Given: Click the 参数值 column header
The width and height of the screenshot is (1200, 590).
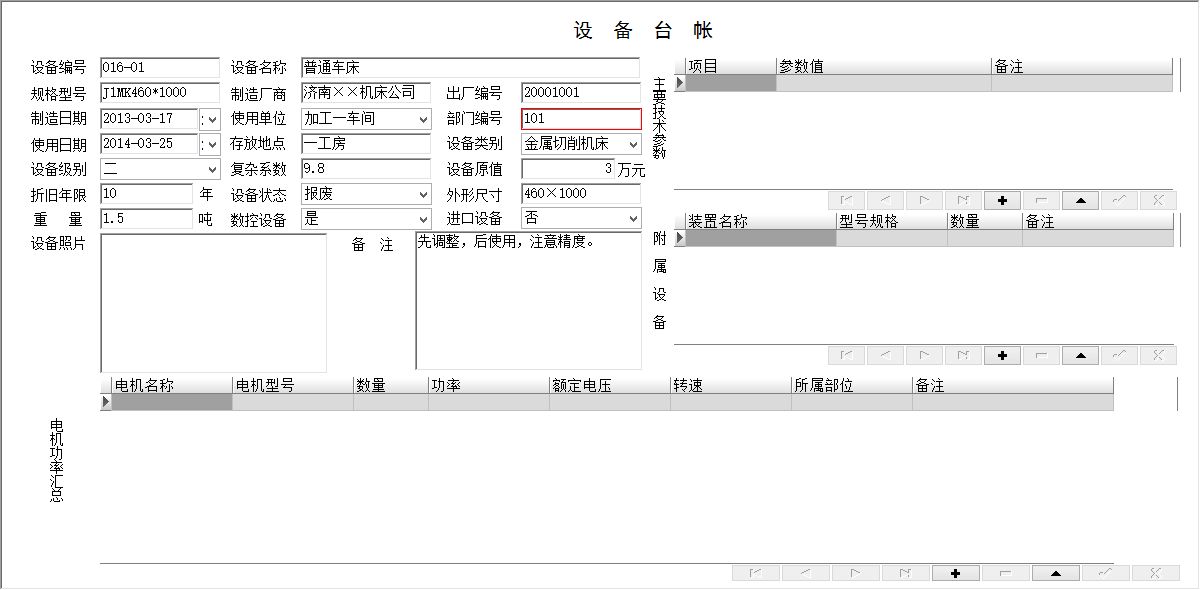Looking at the screenshot, I should coord(884,67).
